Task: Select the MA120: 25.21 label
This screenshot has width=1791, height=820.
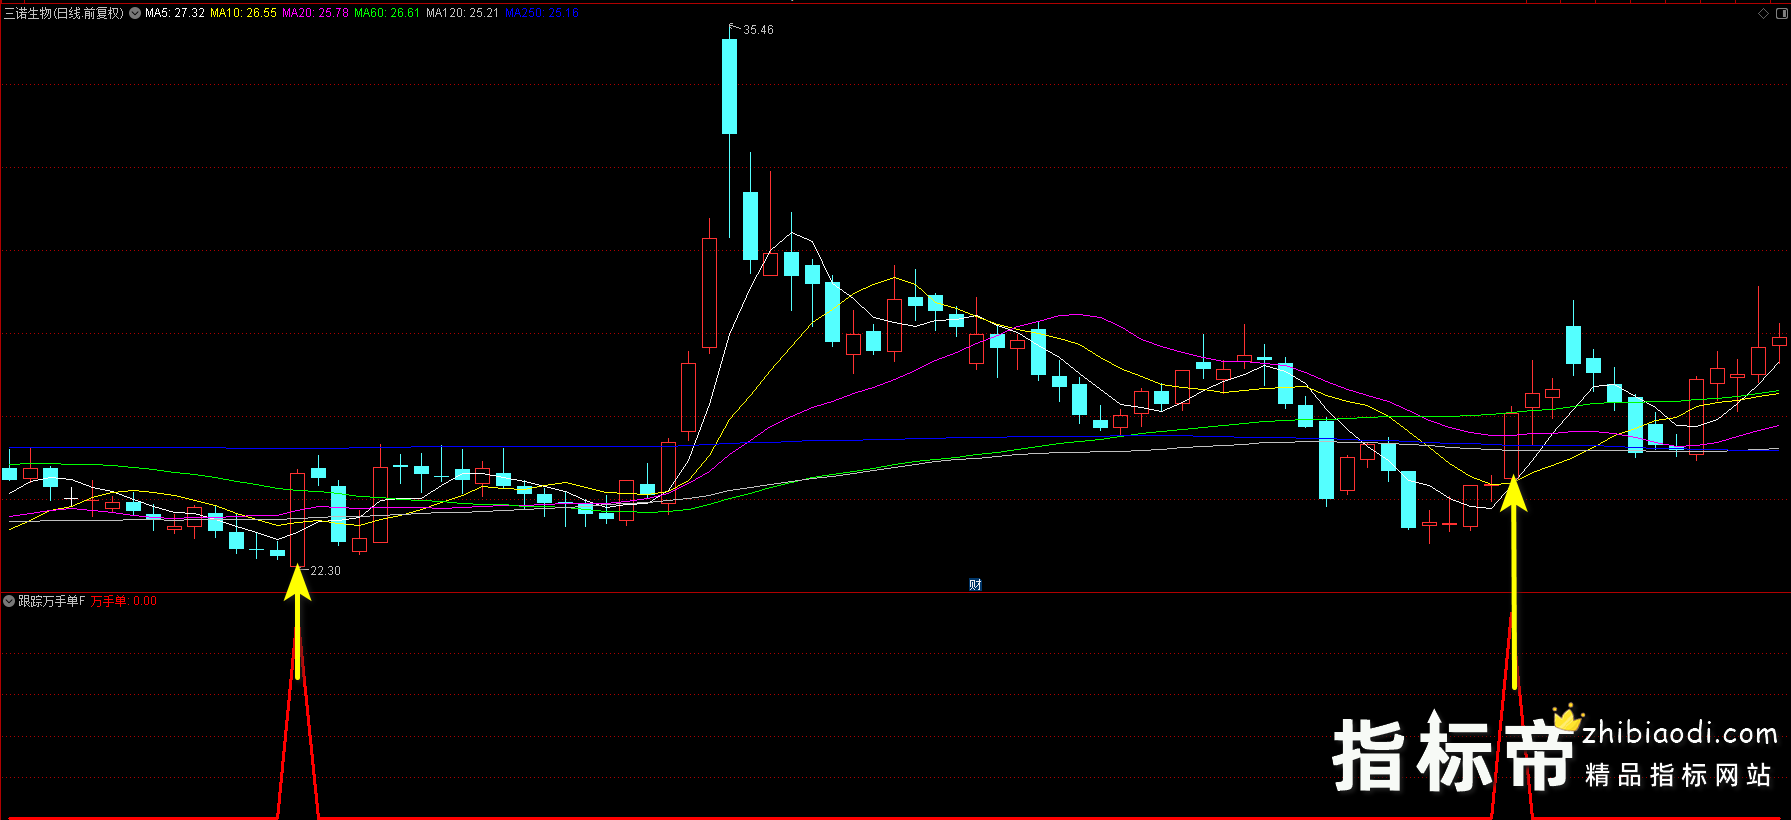Action: point(462,13)
